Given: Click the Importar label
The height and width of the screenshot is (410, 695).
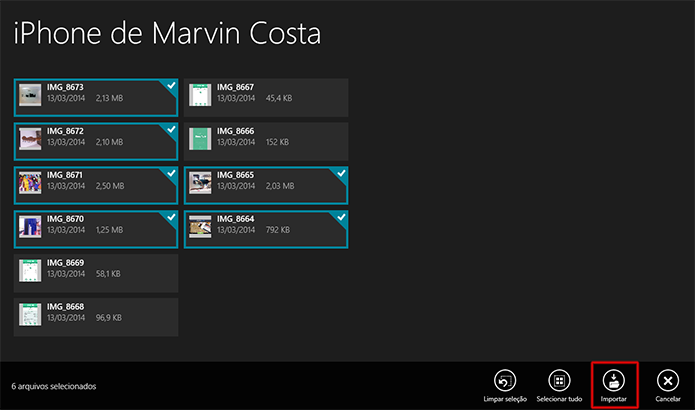Looking at the screenshot, I should 613,399.
